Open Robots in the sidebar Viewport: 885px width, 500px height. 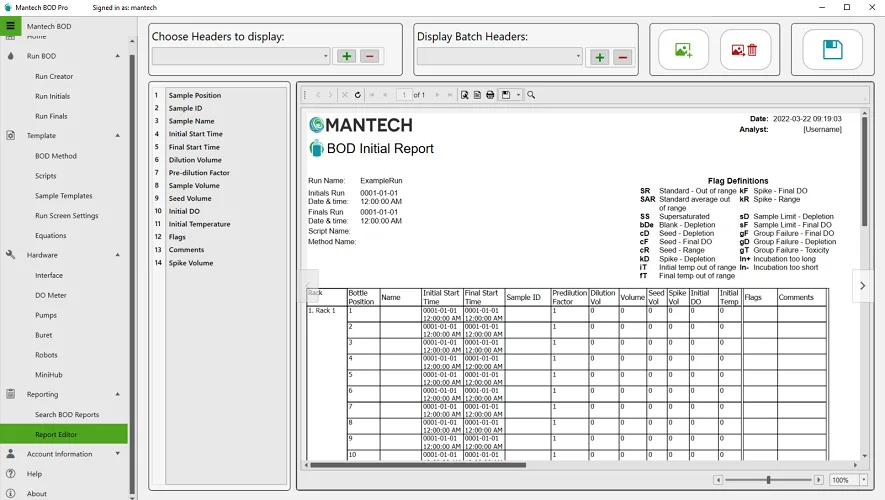46,355
